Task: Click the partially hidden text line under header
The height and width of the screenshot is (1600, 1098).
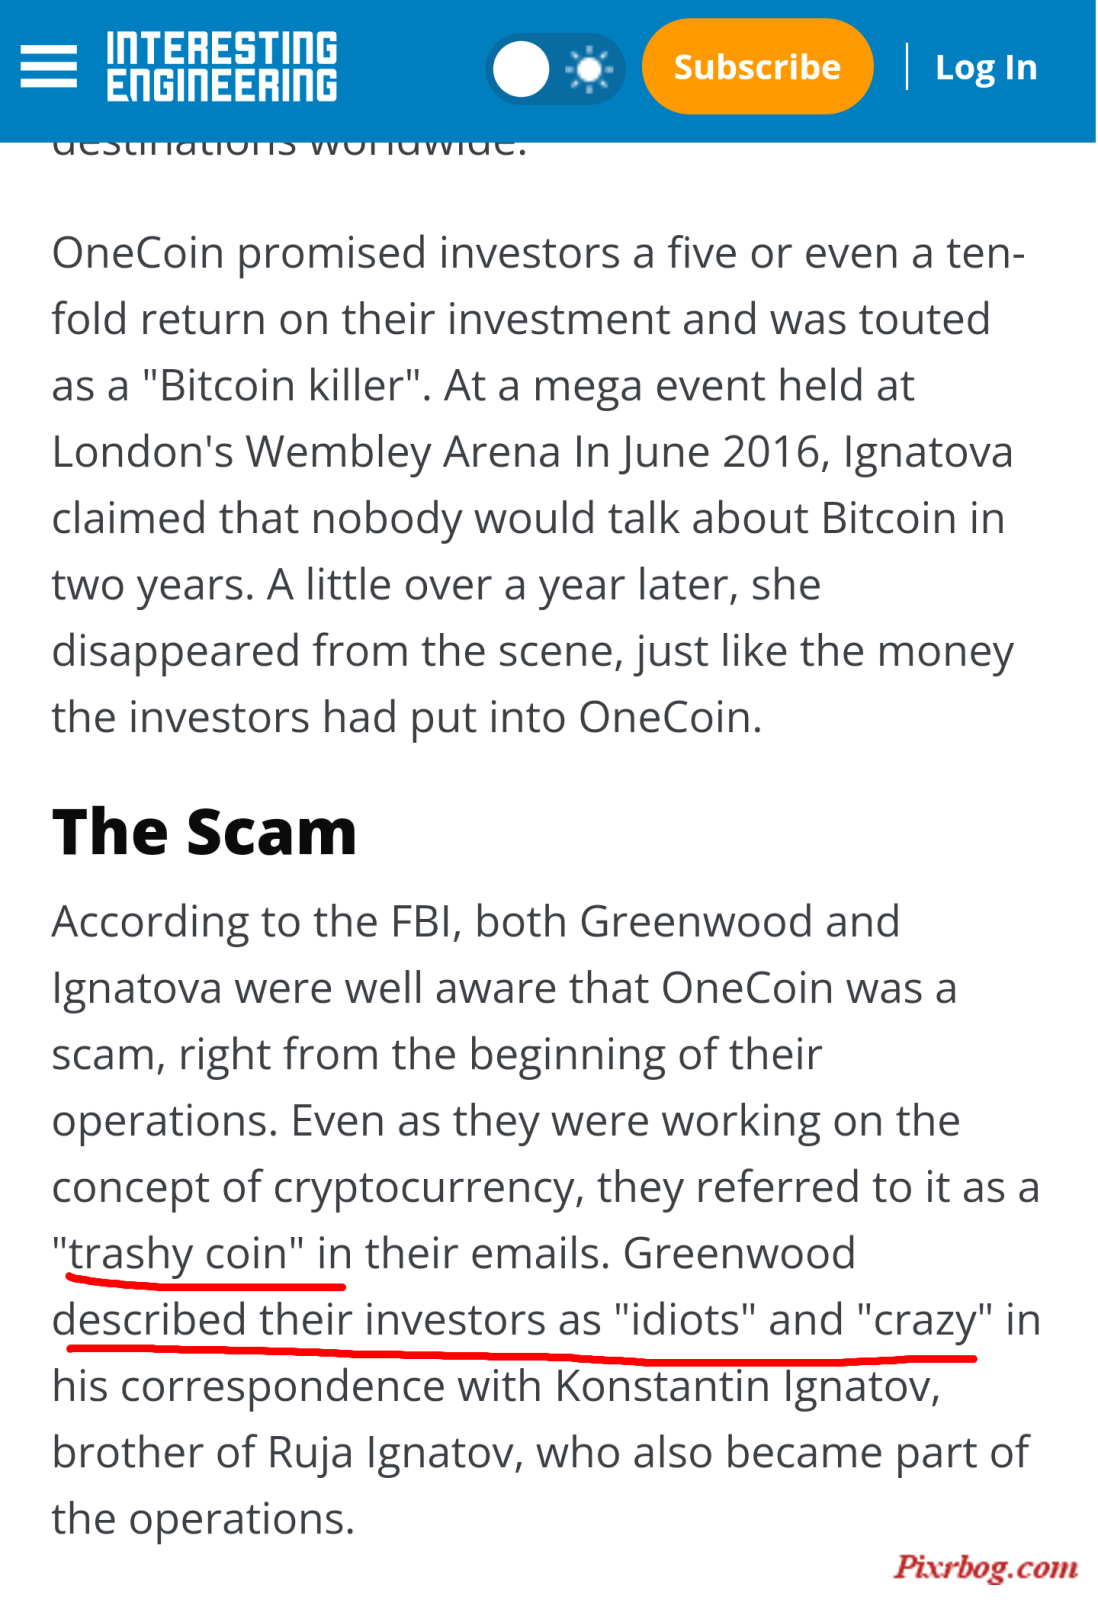Action: 290,150
